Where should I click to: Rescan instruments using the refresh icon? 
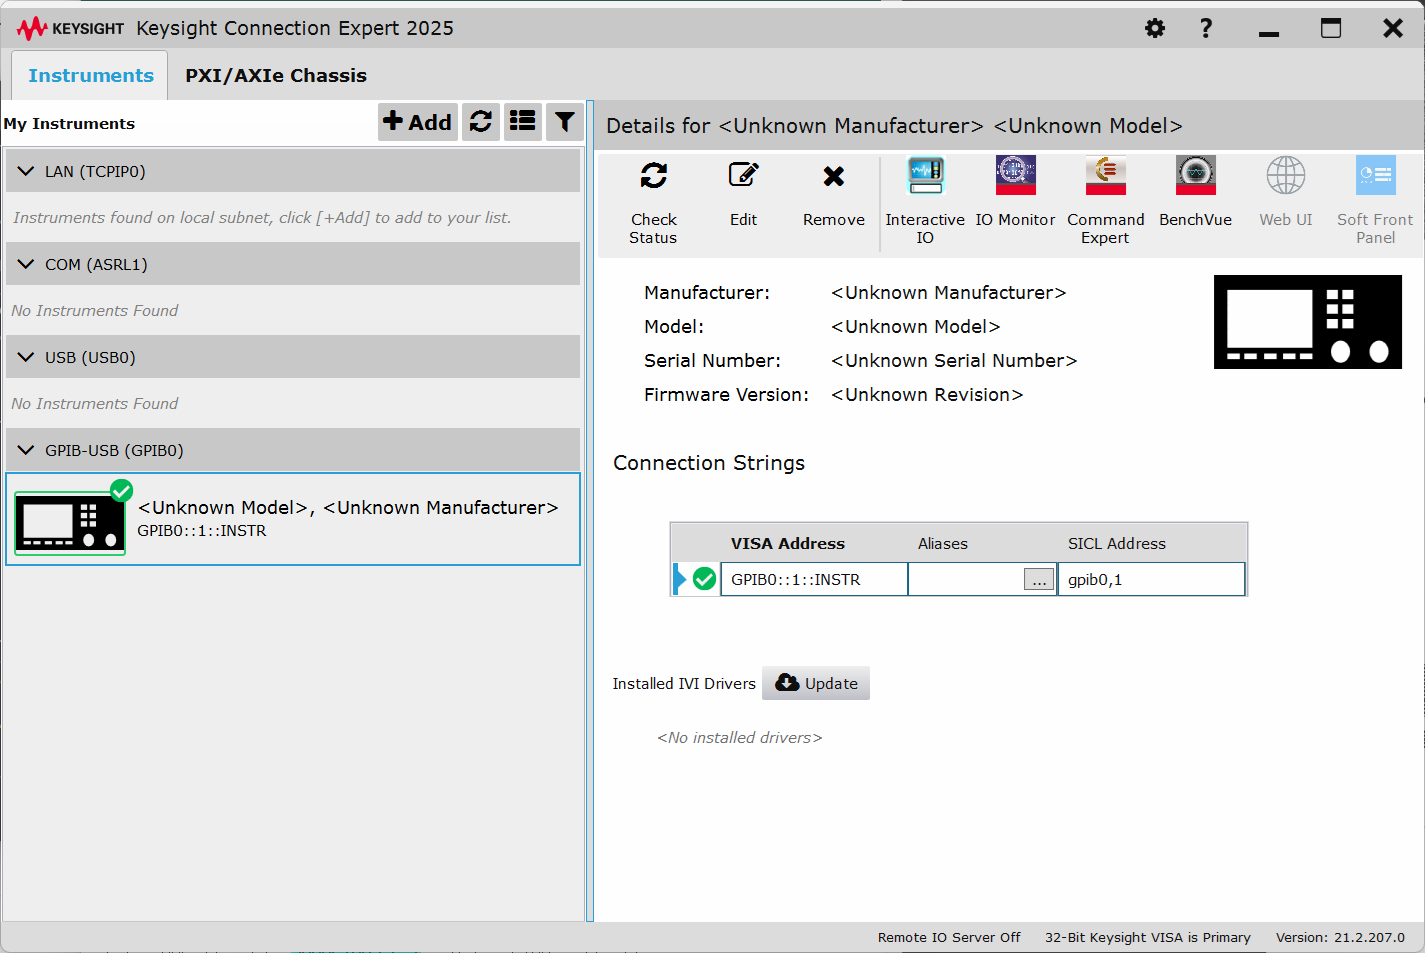pyautogui.click(x=481, y=122)
